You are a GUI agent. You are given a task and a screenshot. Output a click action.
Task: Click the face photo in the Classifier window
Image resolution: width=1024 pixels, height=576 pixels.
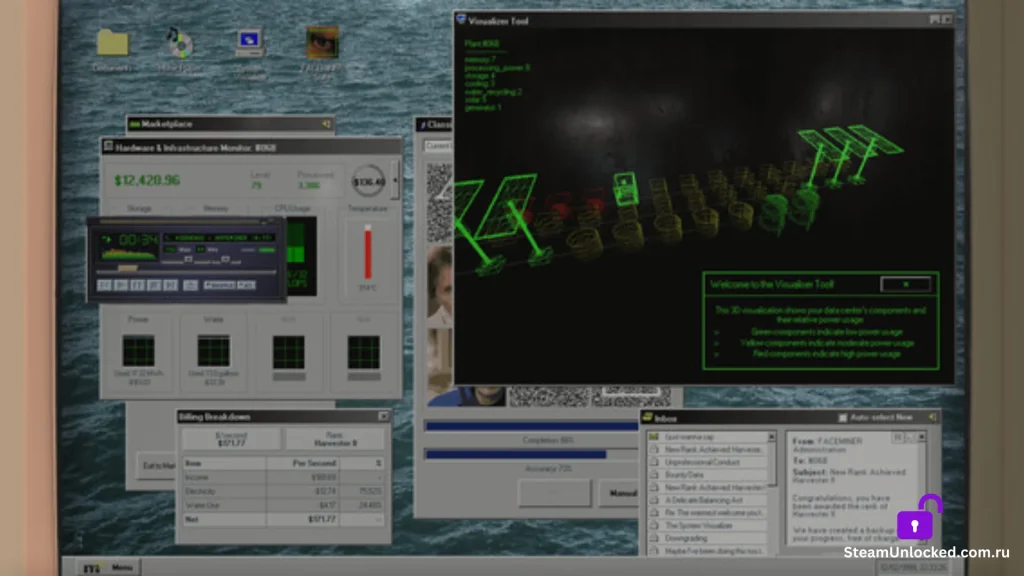[x=440, y=286]
